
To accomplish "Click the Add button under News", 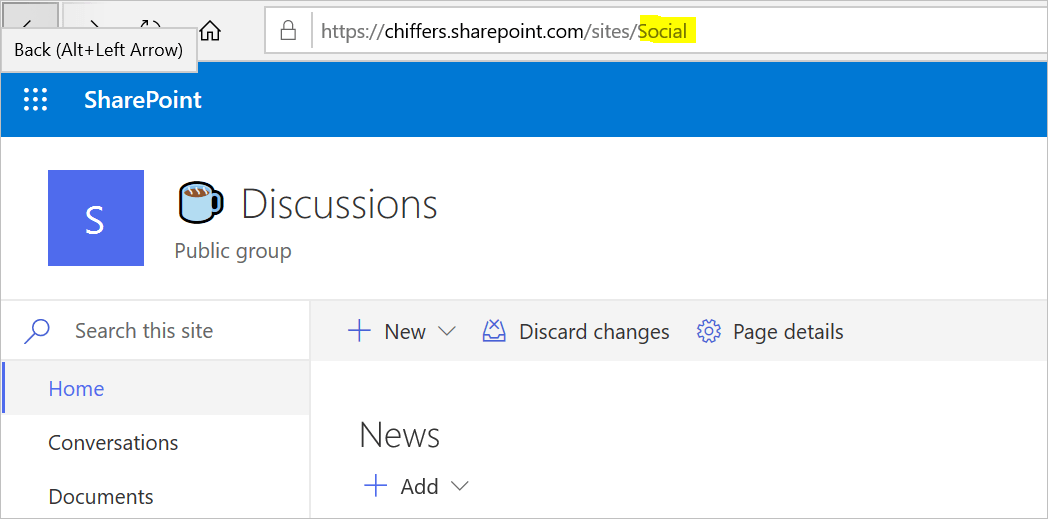I will (x=416, y=486).
